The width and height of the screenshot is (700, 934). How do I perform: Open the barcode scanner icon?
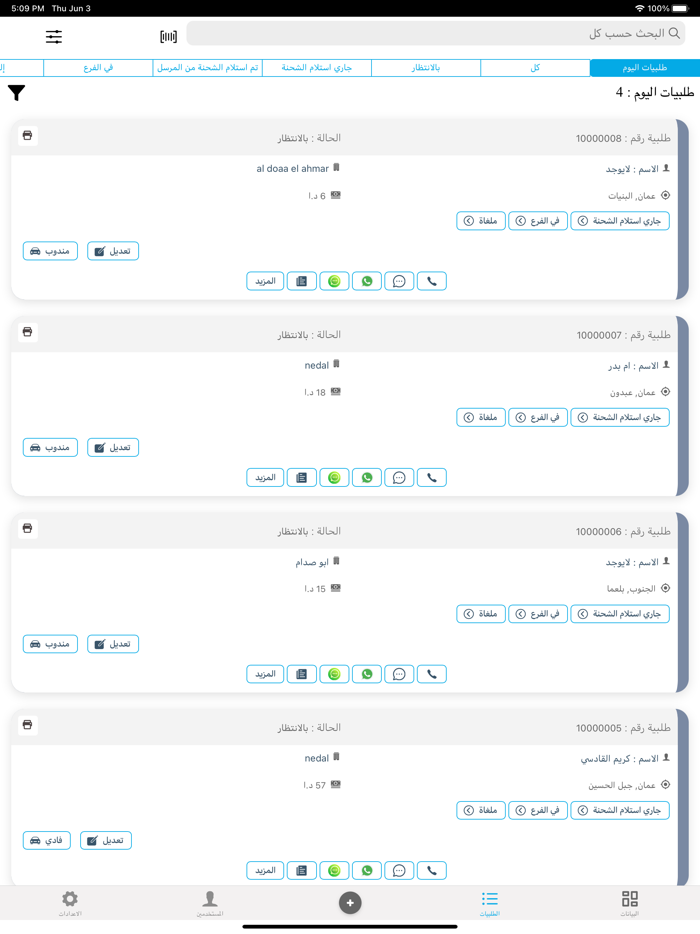pyautogui.click(x=169, y=37)
